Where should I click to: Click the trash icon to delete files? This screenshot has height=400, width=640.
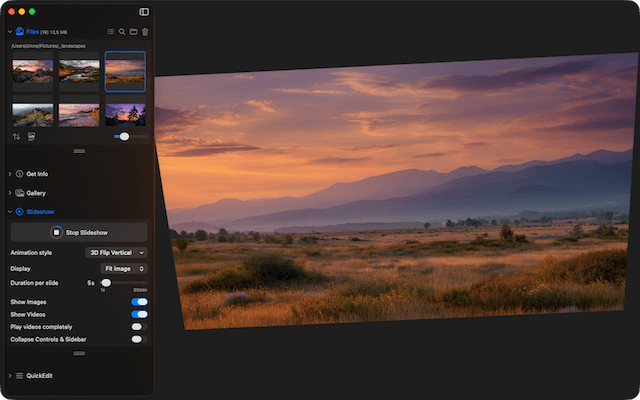(145, 32)
